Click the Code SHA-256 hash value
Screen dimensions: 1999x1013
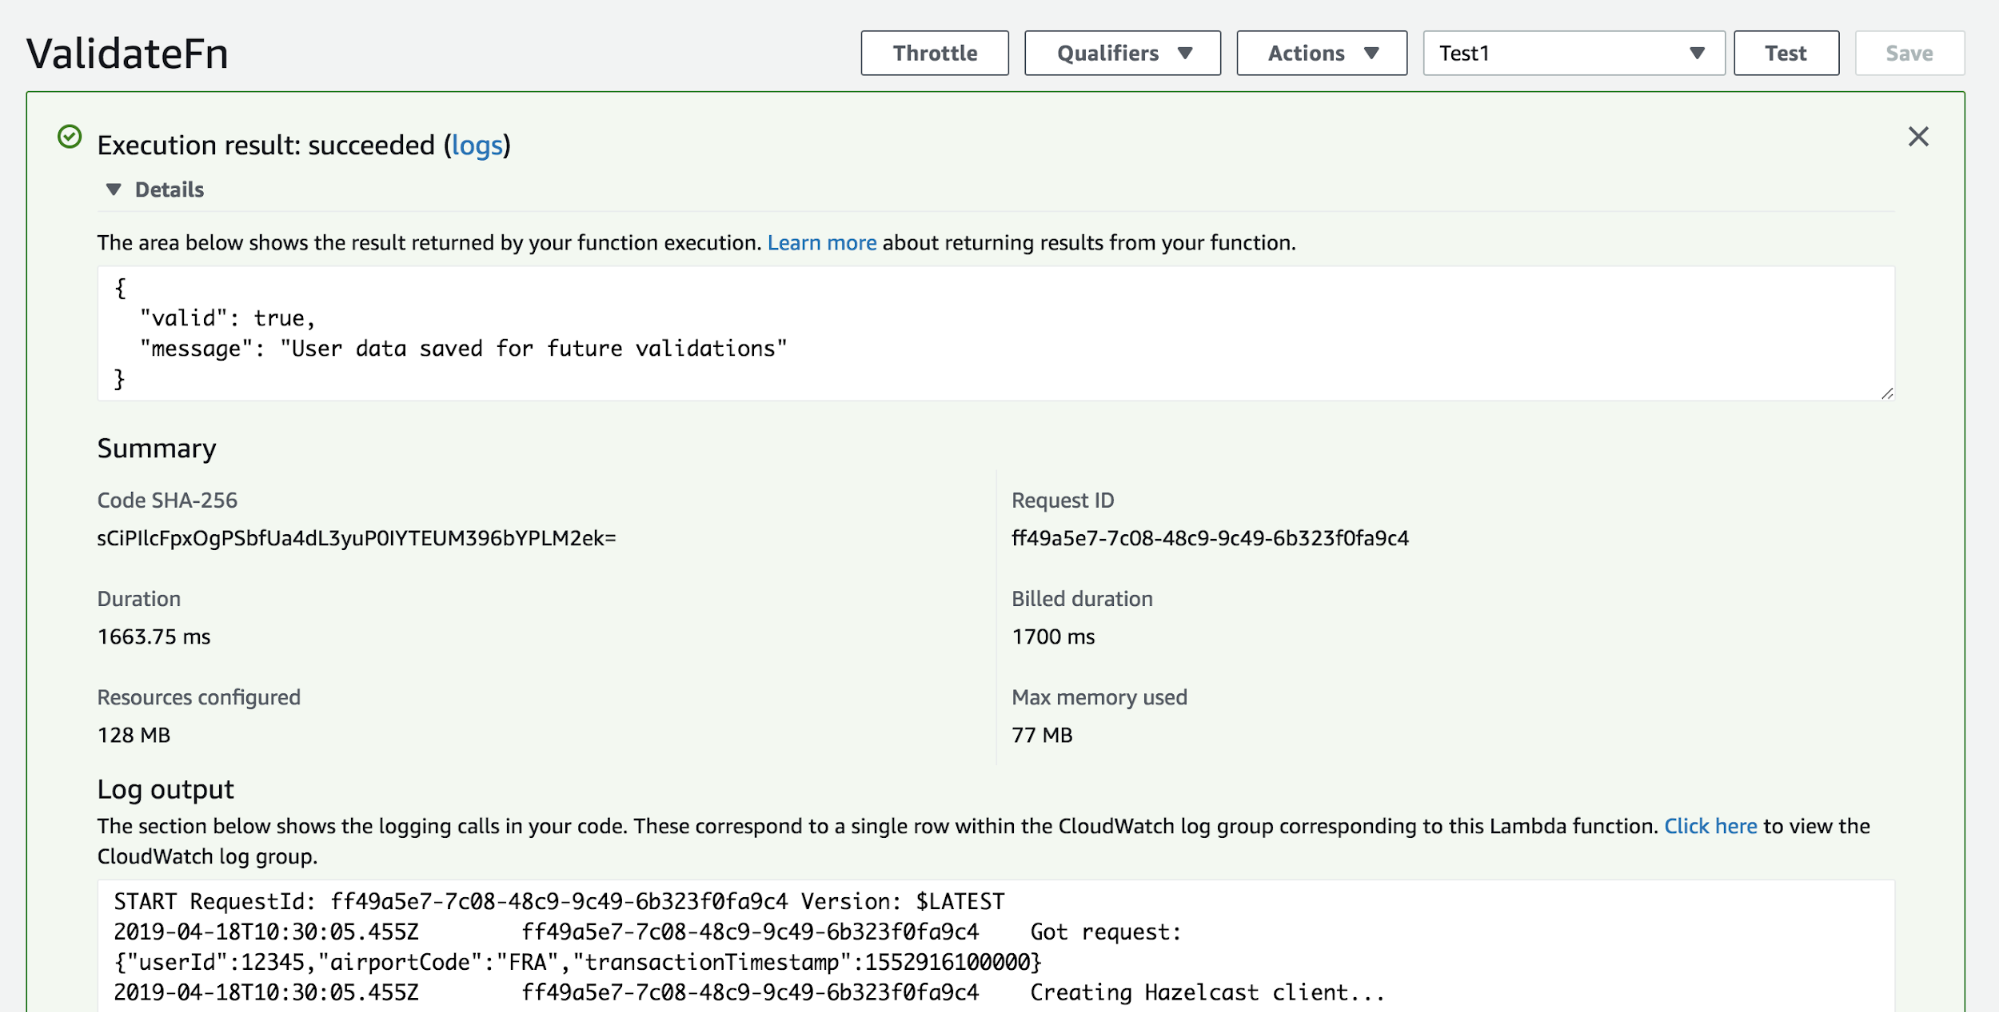click(x=356, y=539)
